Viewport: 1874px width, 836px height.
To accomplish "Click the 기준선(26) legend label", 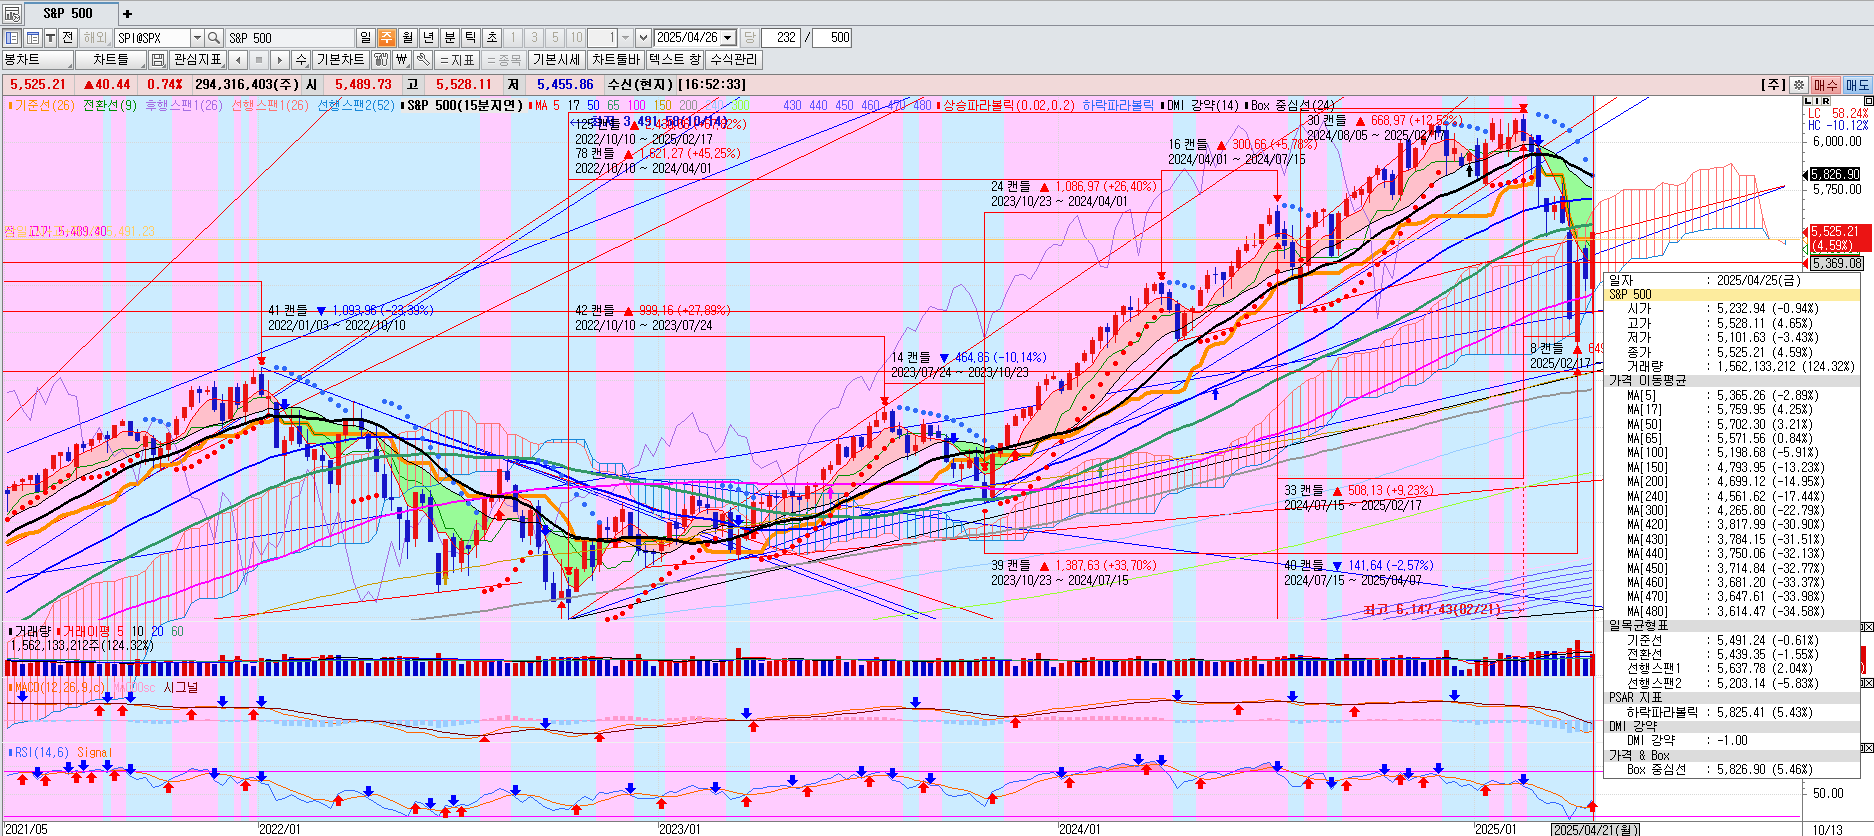I will pos(43,105).
